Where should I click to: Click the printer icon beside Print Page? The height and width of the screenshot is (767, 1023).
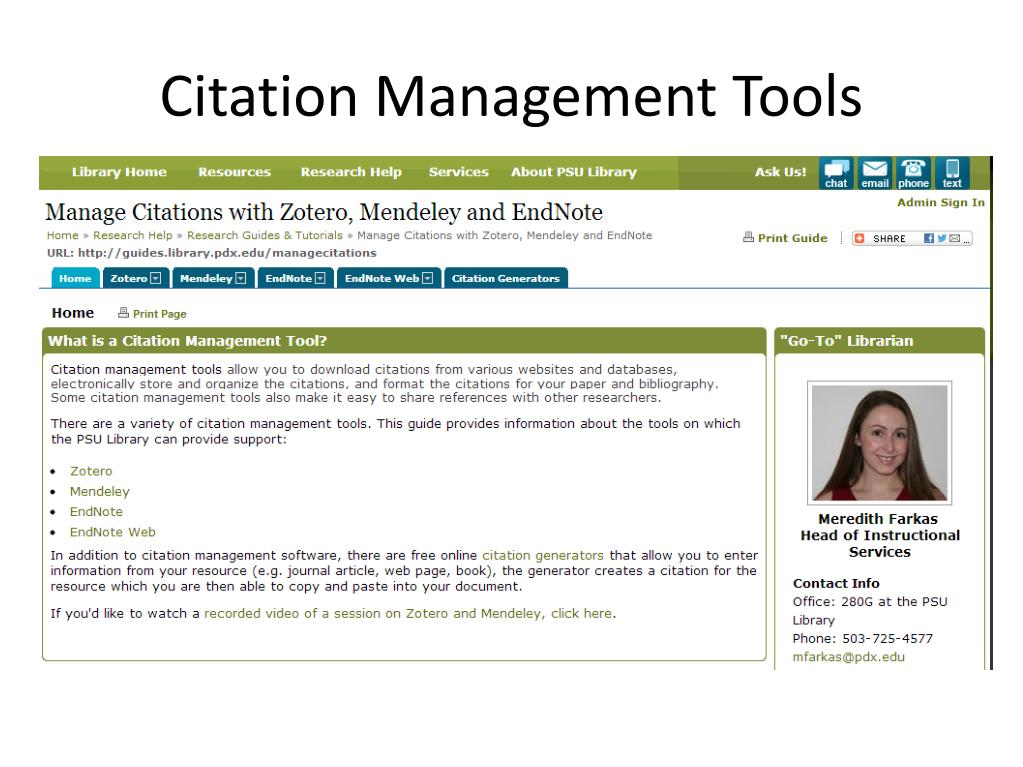pos(123,313)
